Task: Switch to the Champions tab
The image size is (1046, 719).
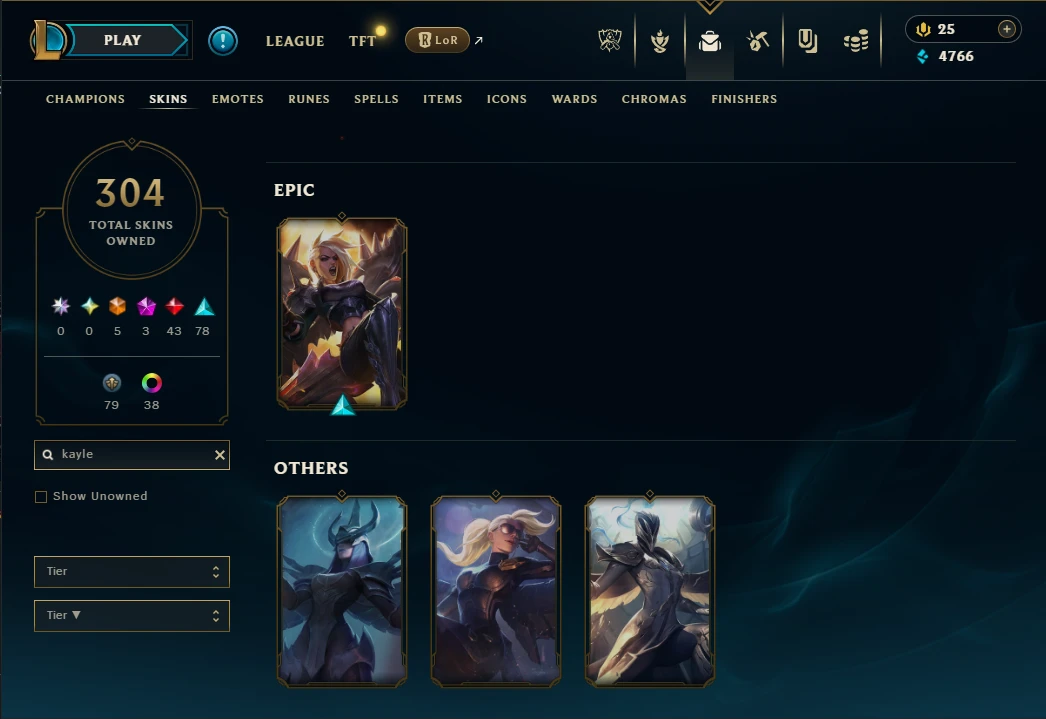Action: [85, 99]
